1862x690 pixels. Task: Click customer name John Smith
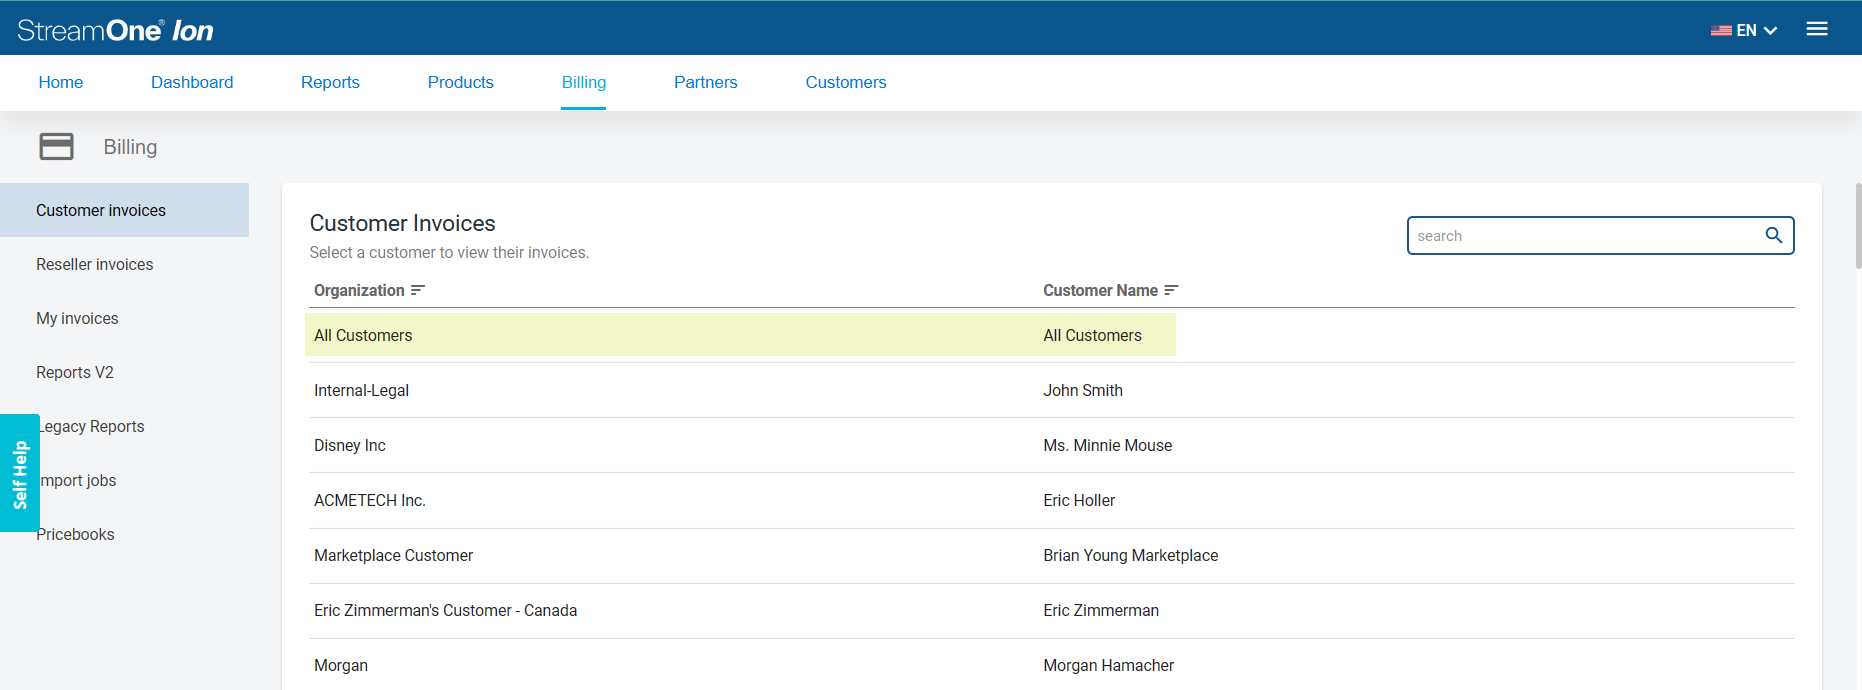coord(1083,390)
